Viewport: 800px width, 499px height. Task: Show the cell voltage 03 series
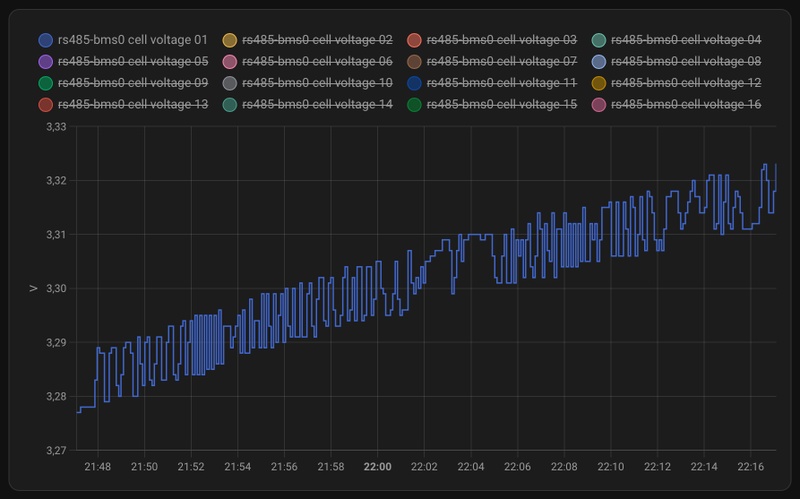pyautogui.click(x=492, y=40)
